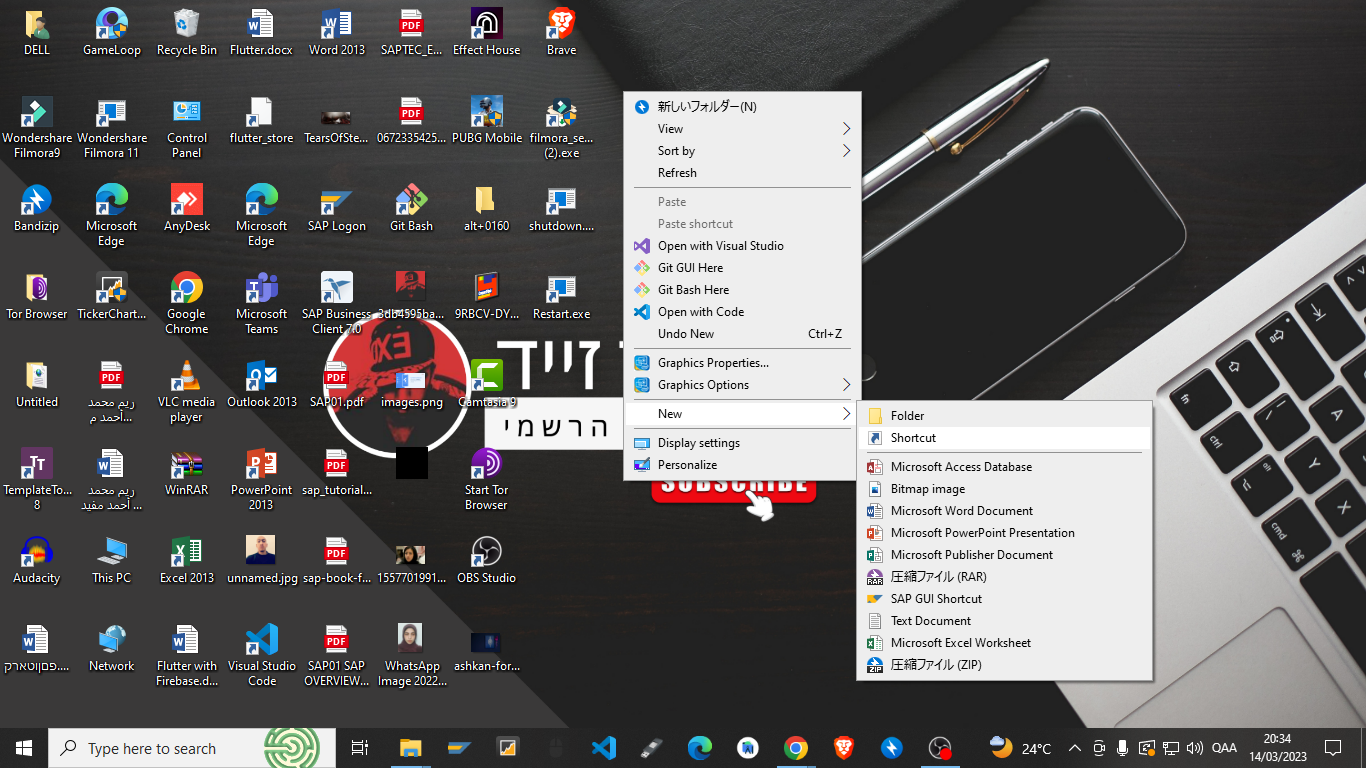Select the PowerPoint 2013 desktop shortcut
Viewport: 1366px width, 768px height.
[x=261, y=479]
